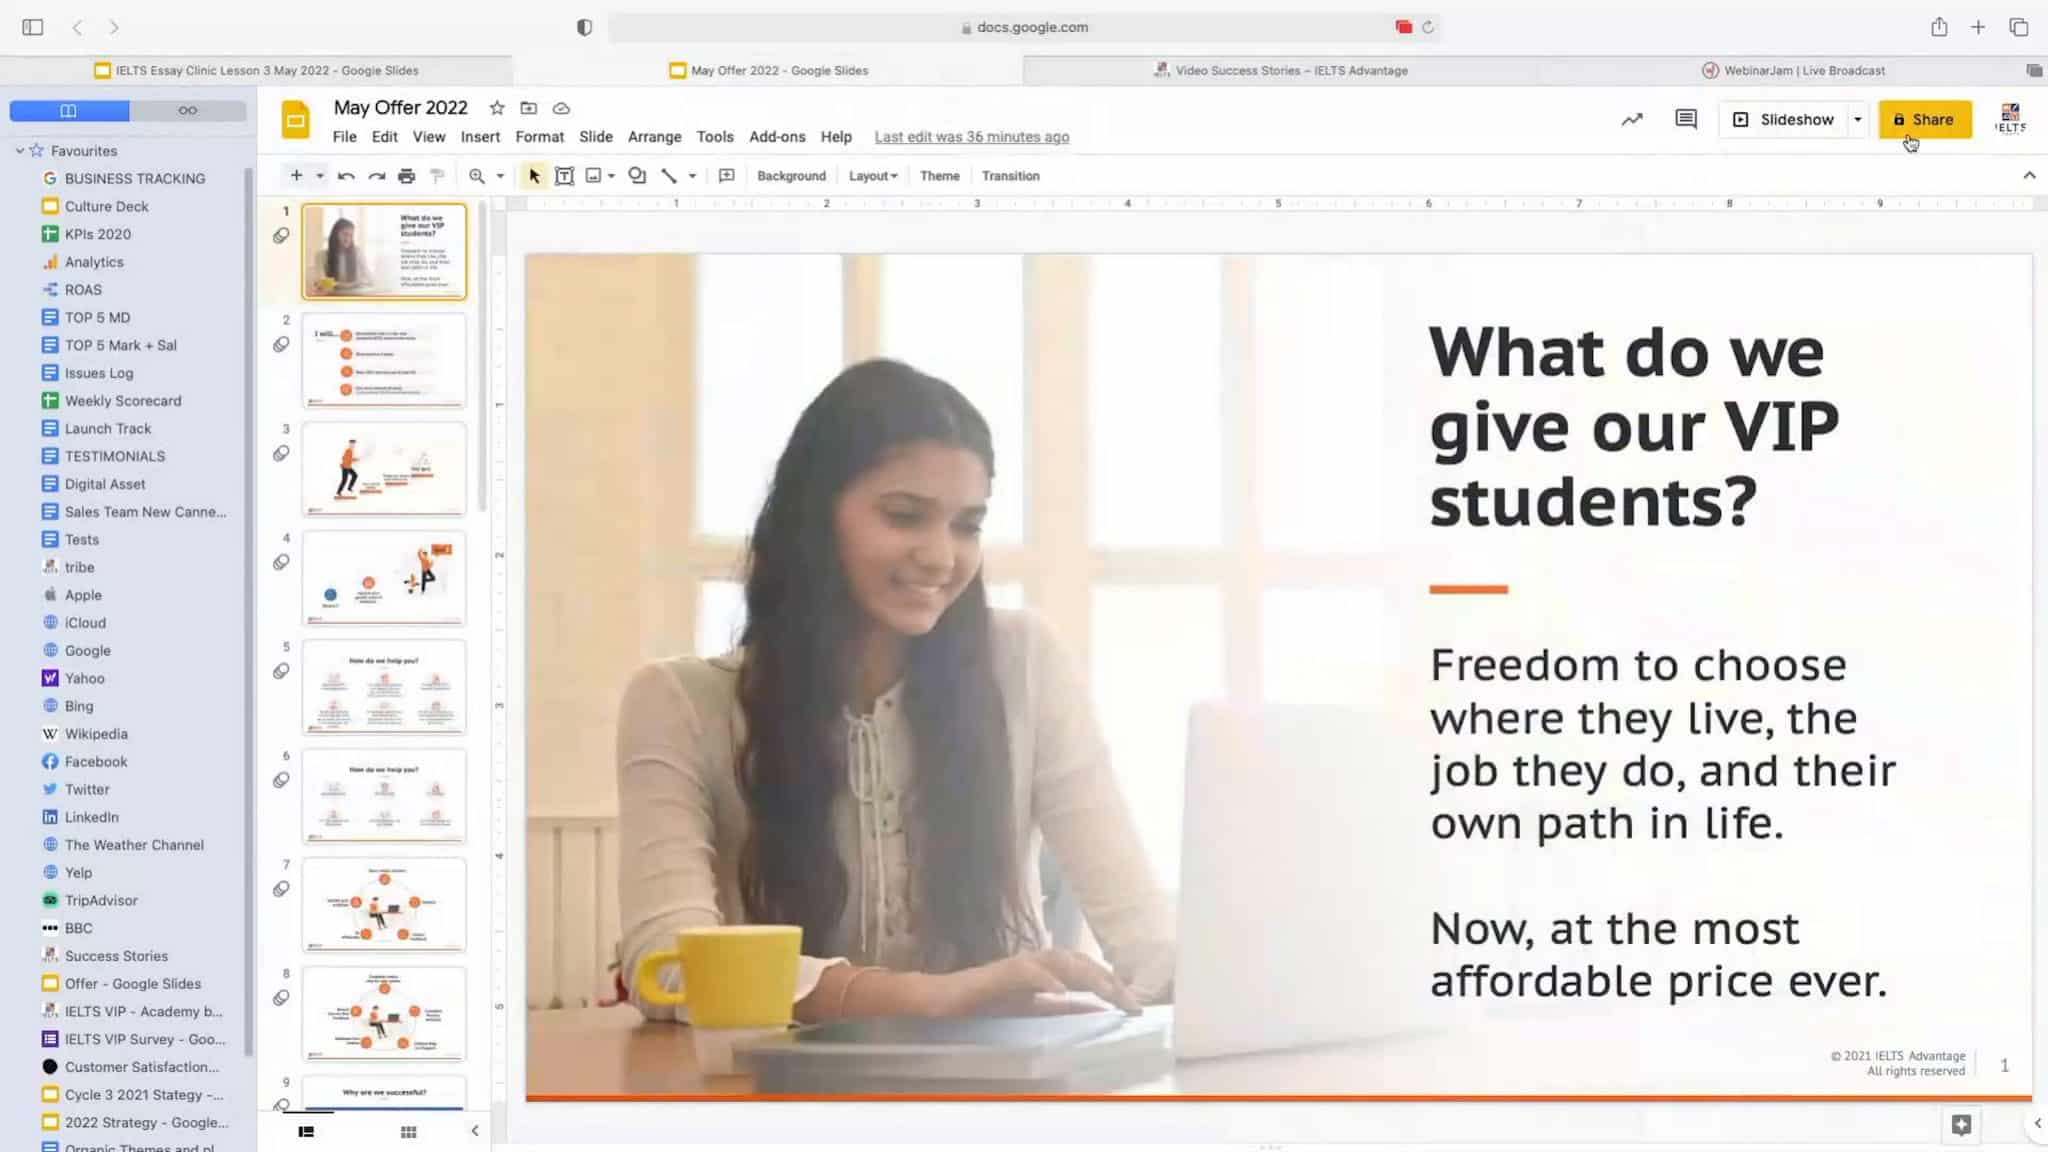
Task: Select the shape tool
Action: pos(637,176)
